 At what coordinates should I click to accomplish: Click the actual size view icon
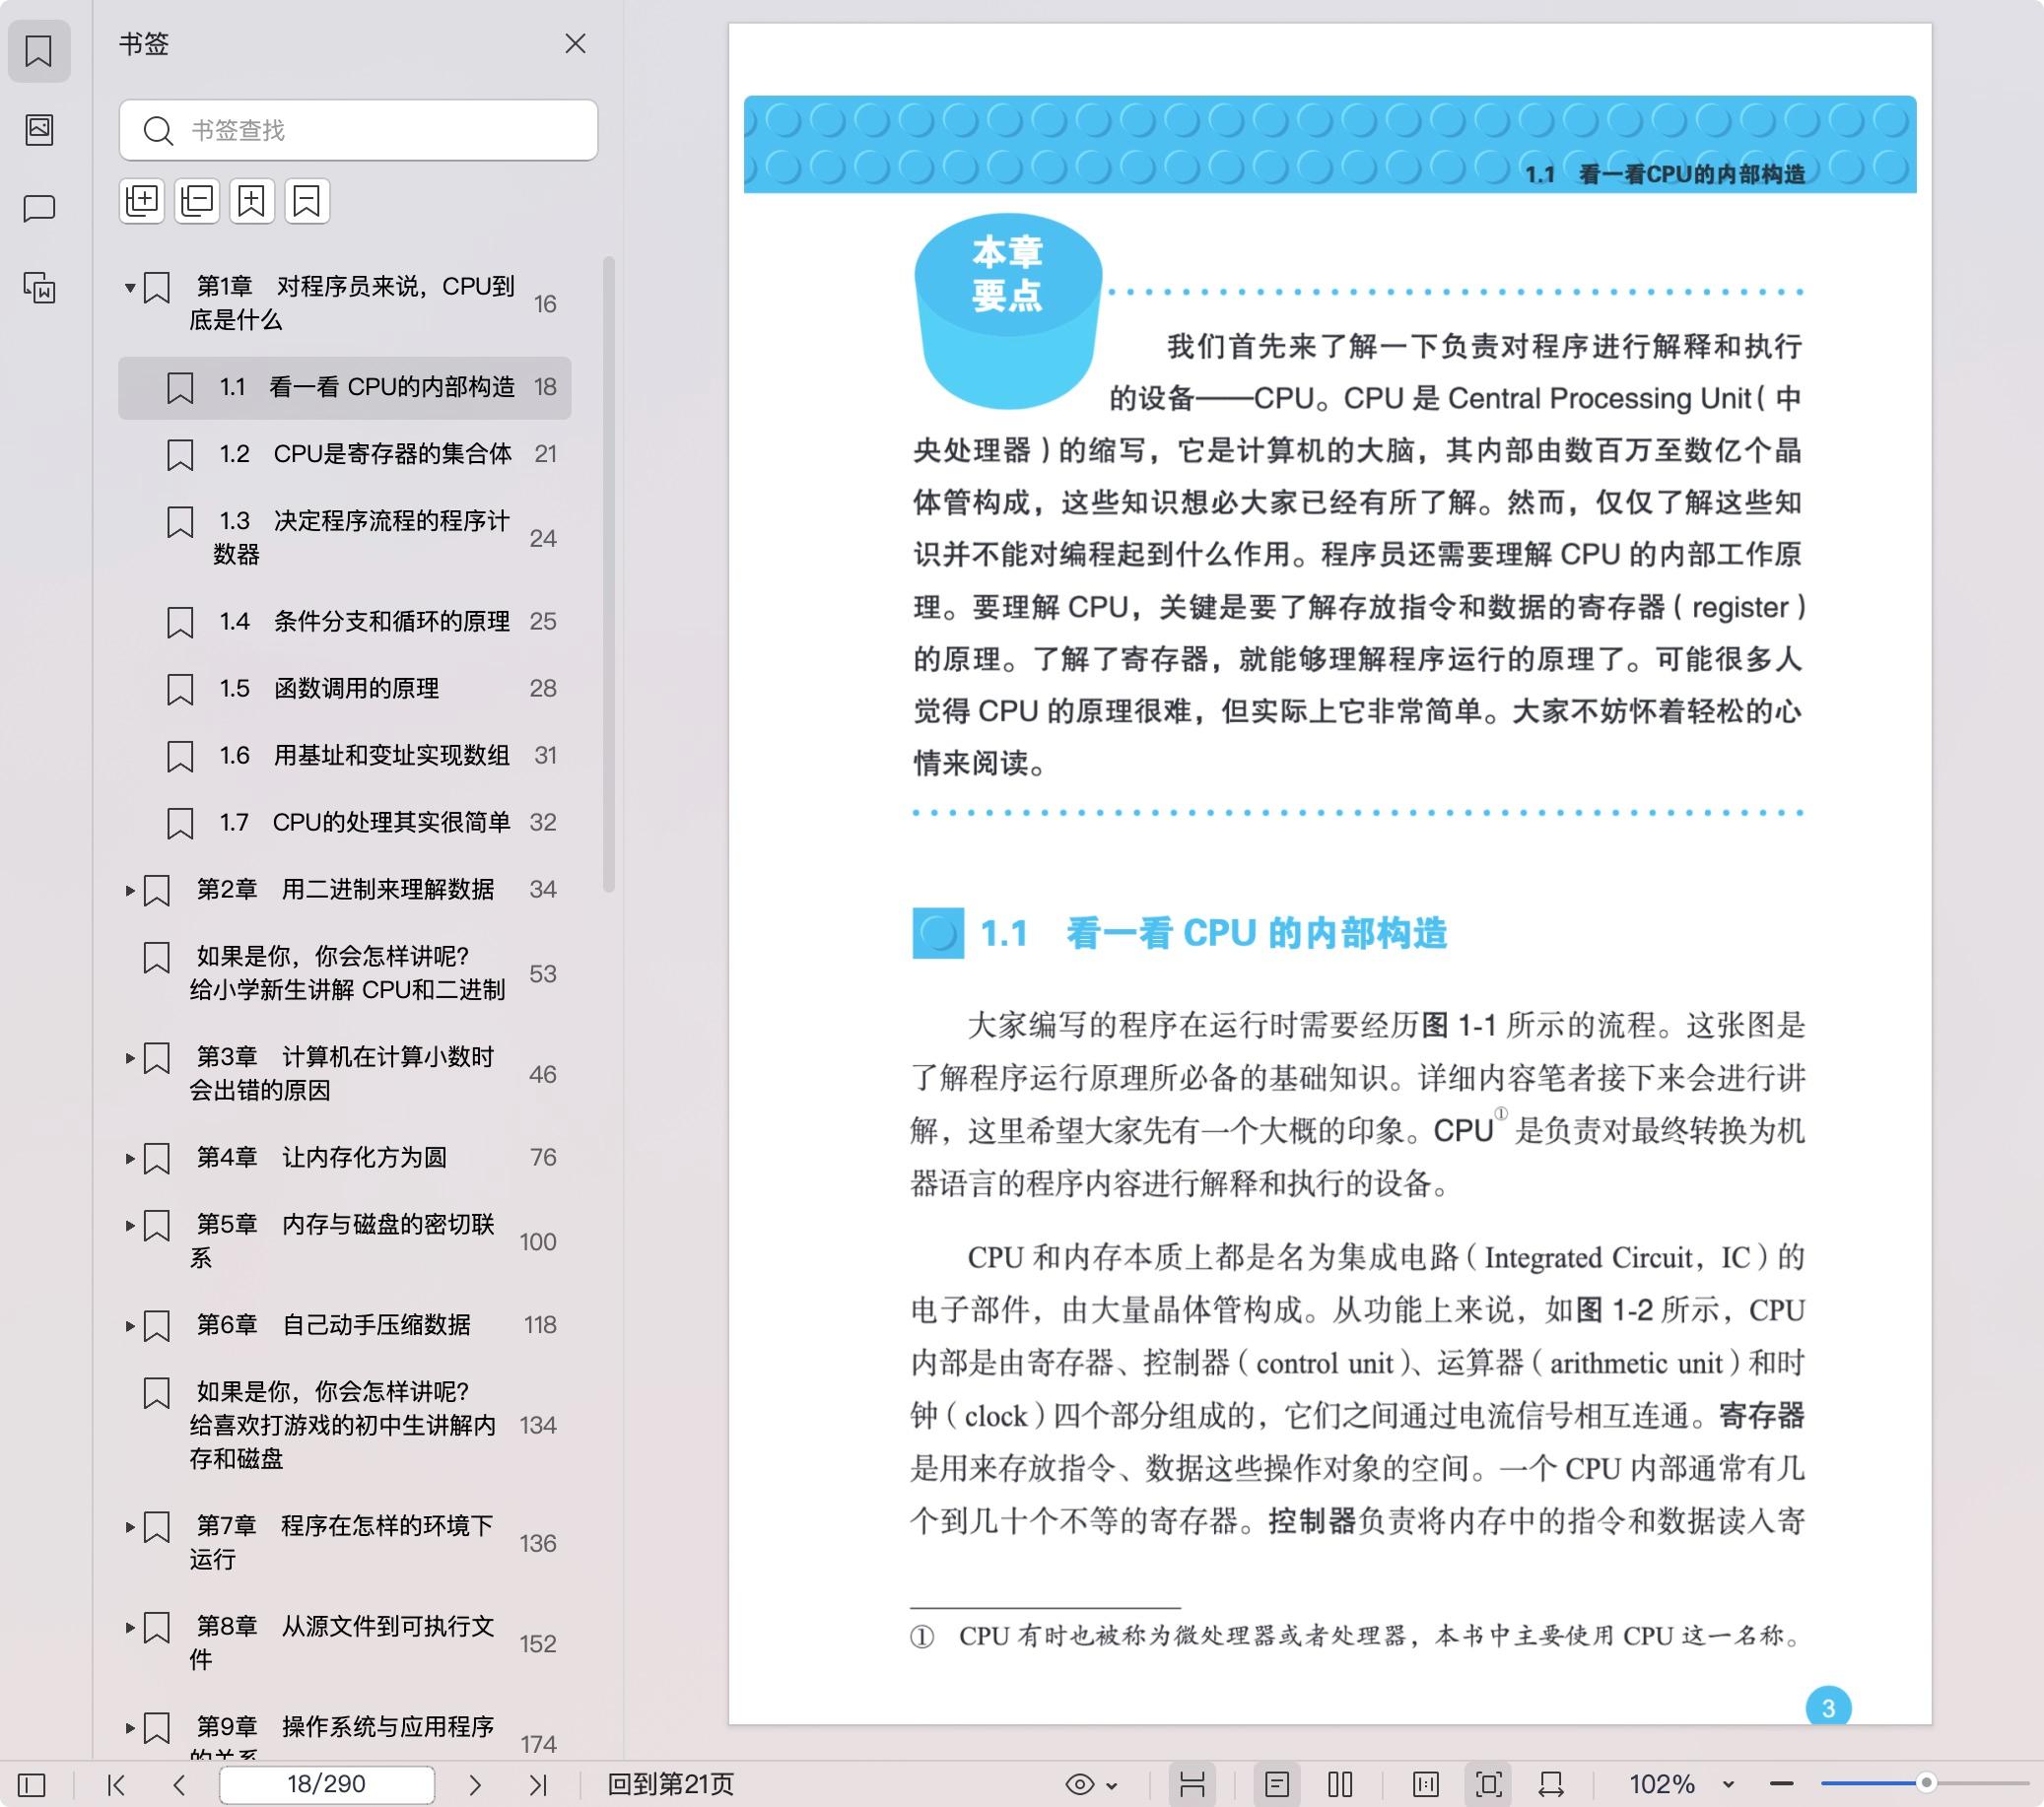[1426, 1785]
